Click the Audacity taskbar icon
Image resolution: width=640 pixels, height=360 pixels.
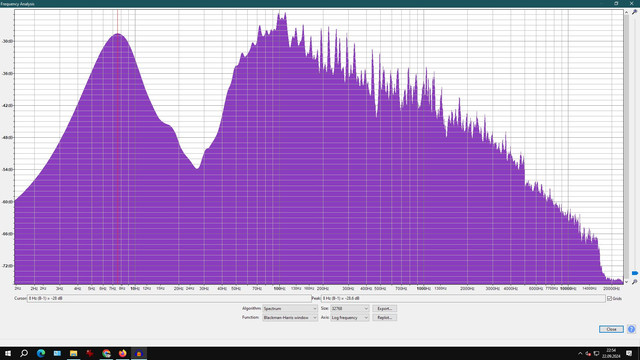coord(139,353)
